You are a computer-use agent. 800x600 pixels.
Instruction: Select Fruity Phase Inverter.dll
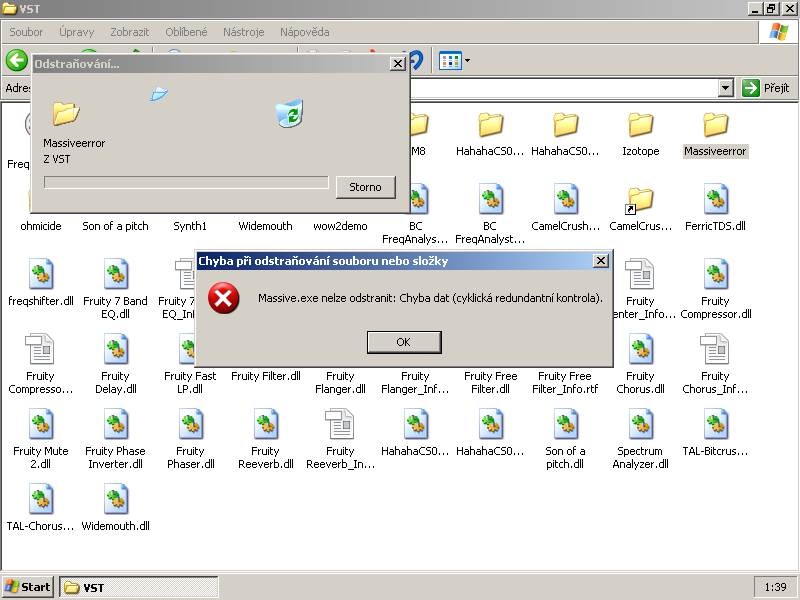[115, 439]
